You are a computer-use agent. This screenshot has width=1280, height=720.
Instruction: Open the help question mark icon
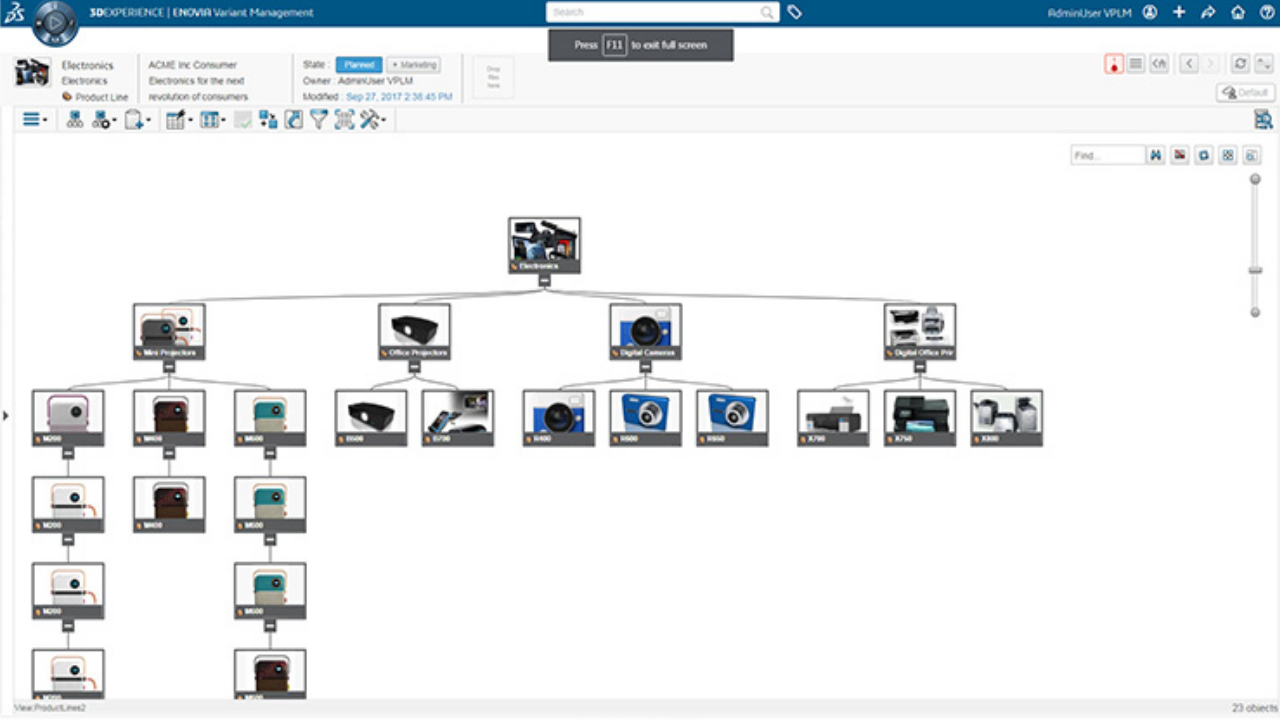pos(1267,13)
